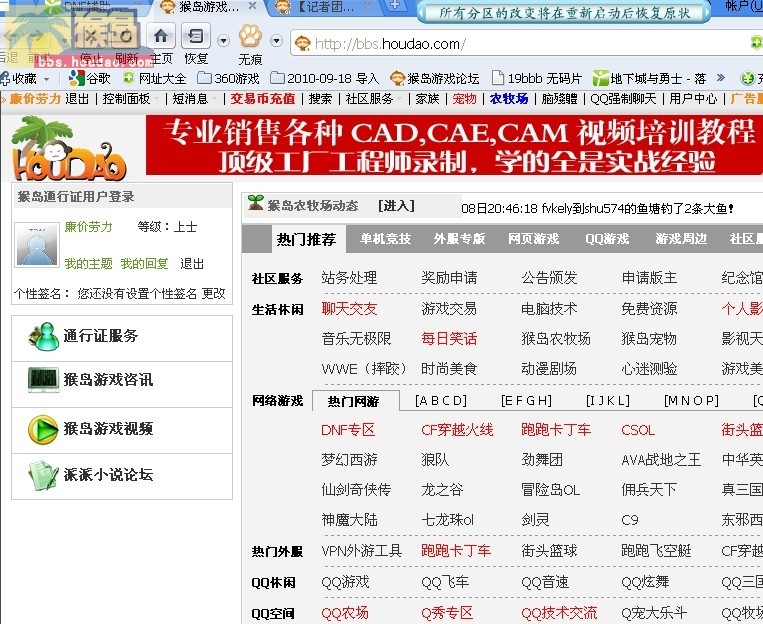This screenshot has width=763, height=624.
Task: Open the Google bookmark
Action: [x=91, y=78]
